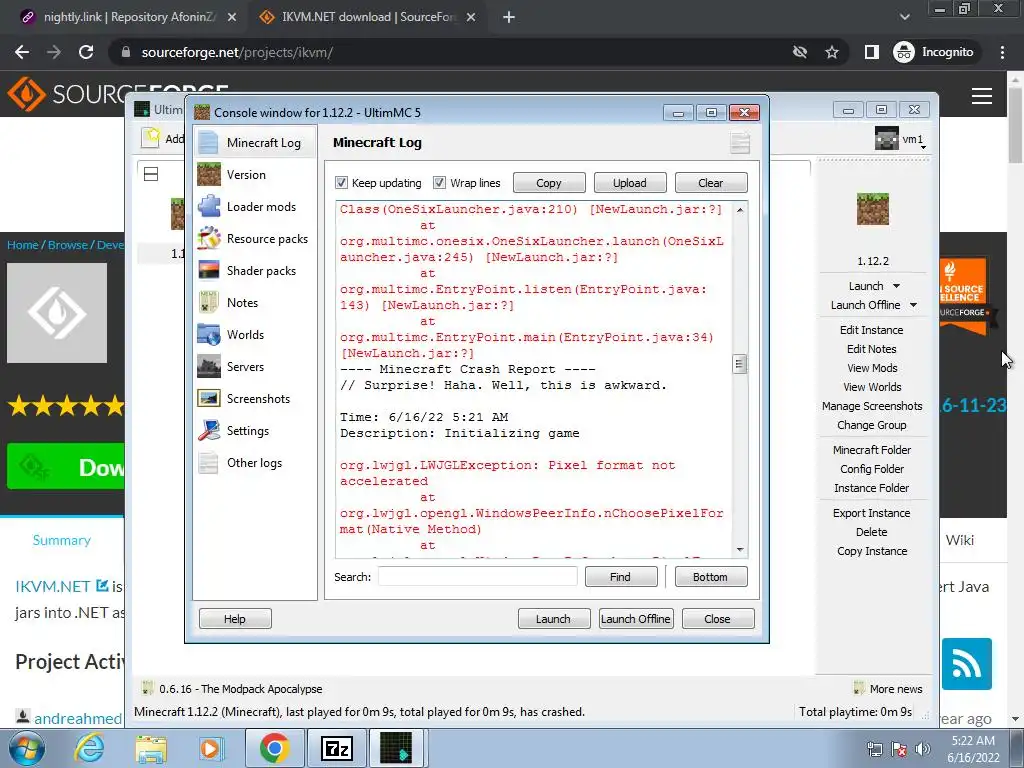
Task: Click the SourceForge RSS feed icon
Action: (x=967, y=664)
